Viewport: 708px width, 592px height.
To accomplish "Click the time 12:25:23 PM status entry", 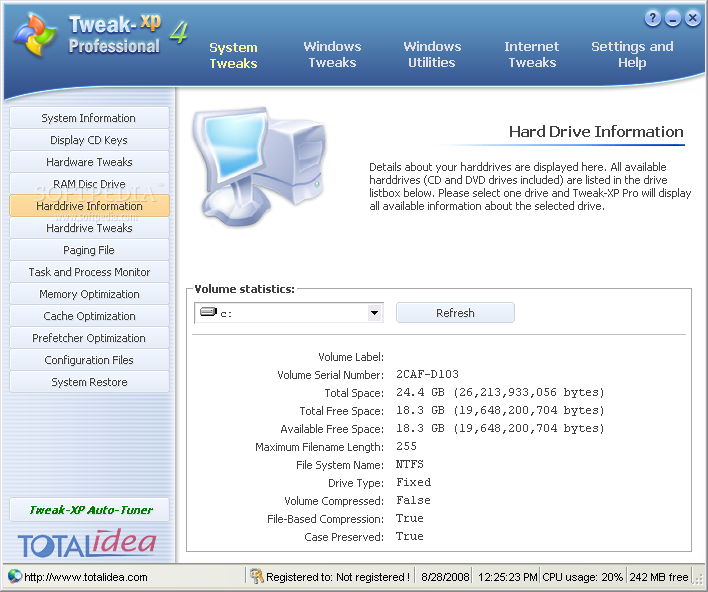I will [507, 577].
